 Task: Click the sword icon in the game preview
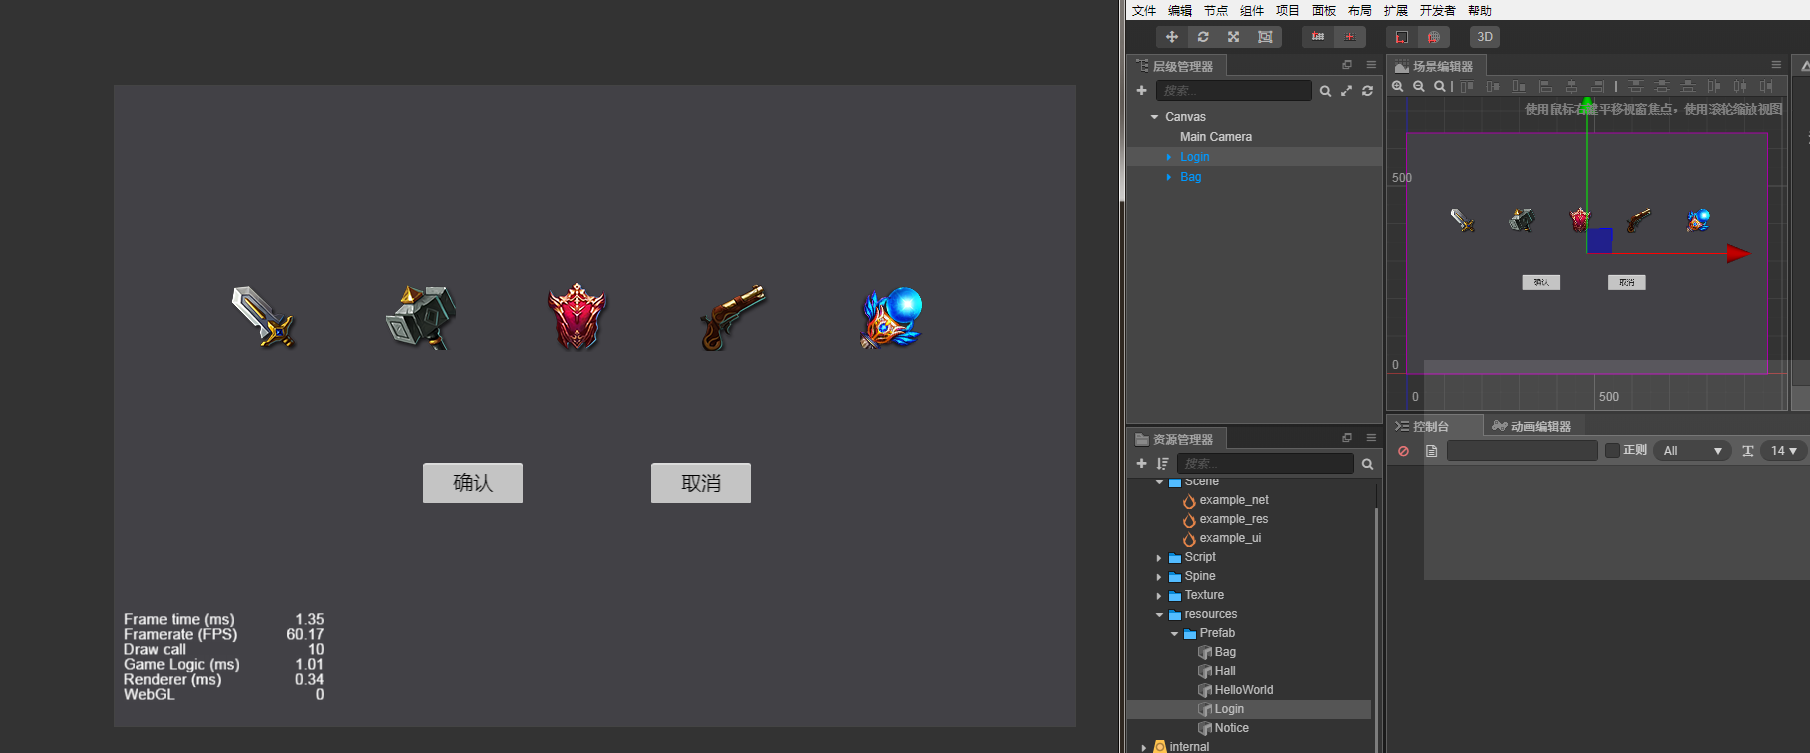point(263,317)
